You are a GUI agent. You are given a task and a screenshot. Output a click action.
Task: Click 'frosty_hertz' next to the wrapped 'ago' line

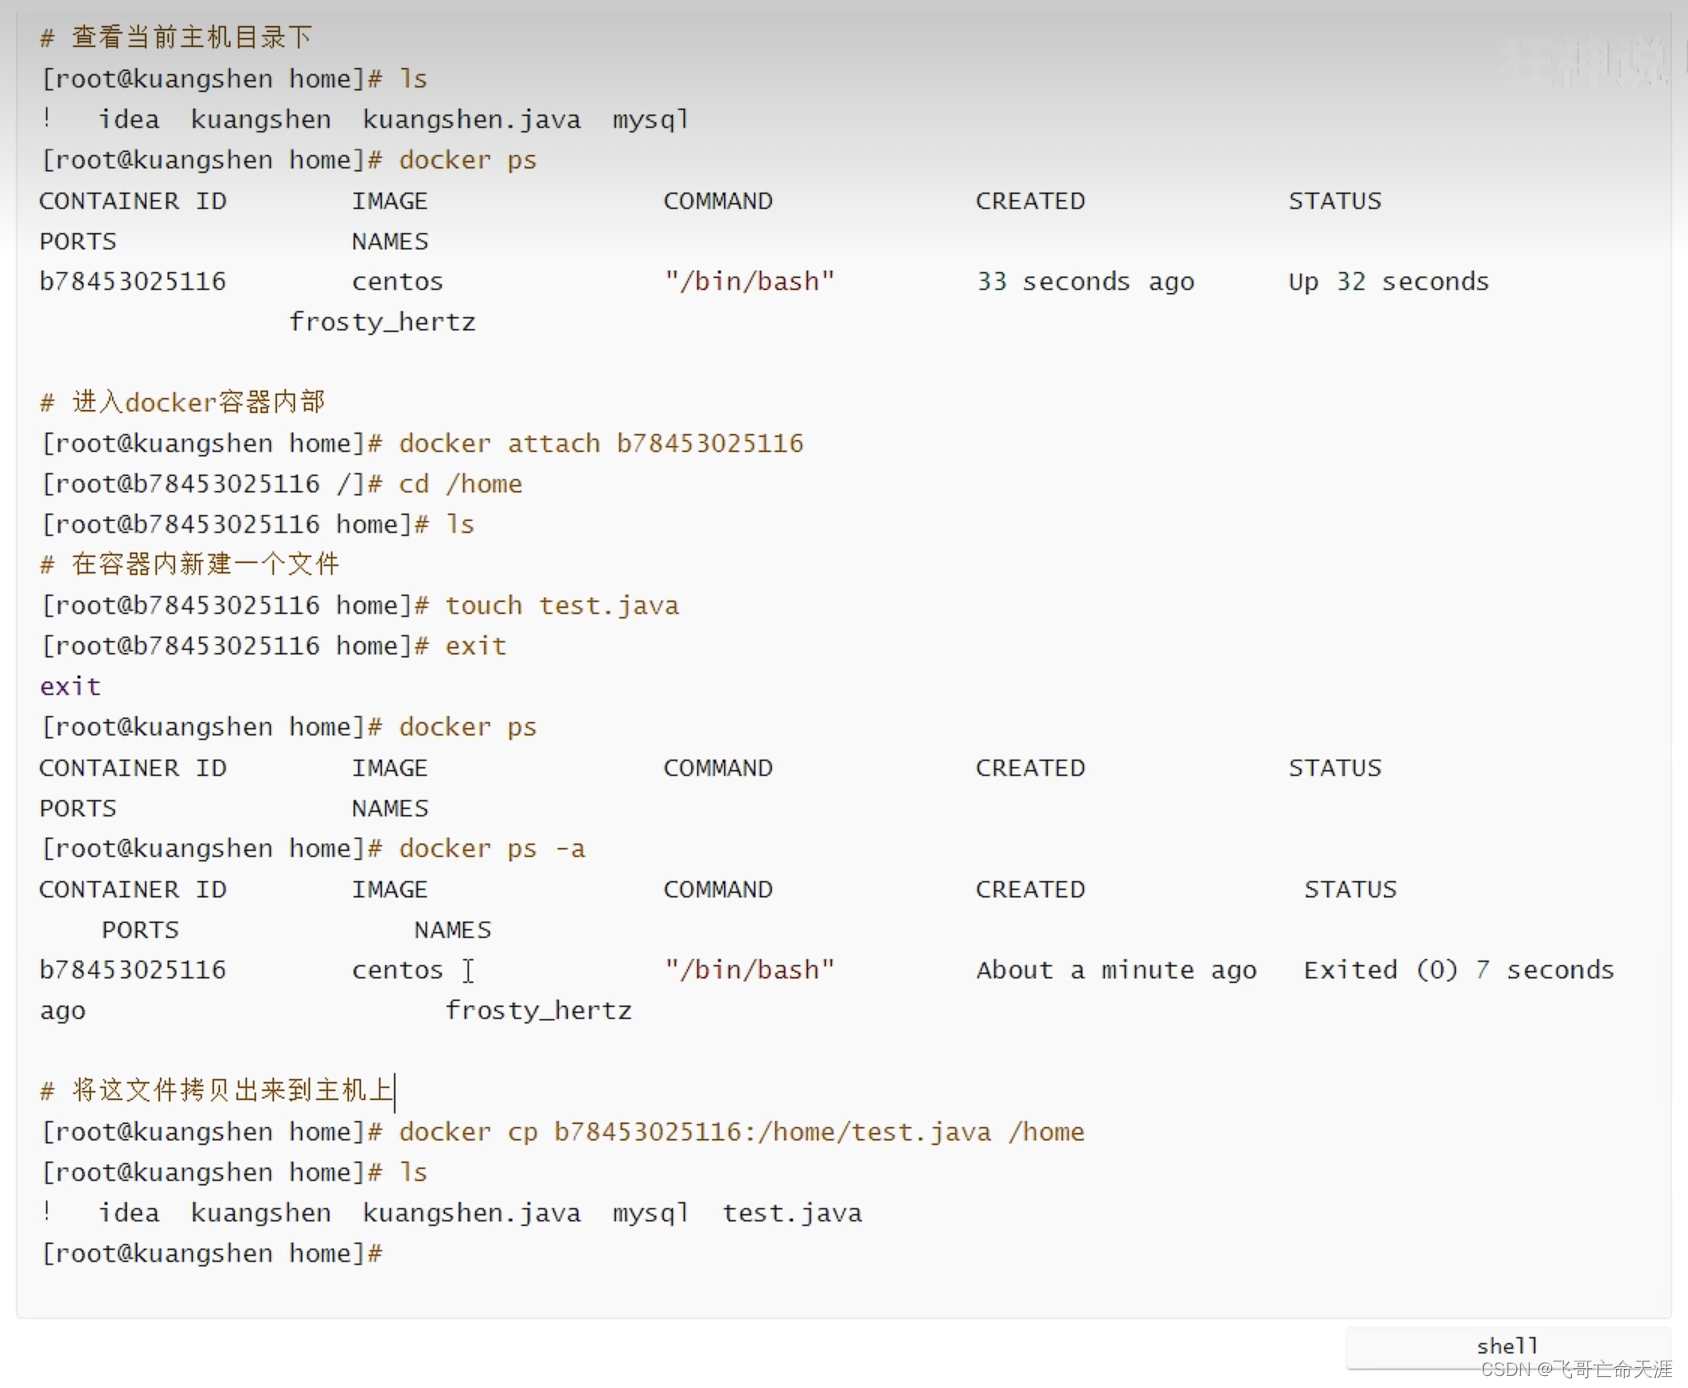tap(538, 1011)
